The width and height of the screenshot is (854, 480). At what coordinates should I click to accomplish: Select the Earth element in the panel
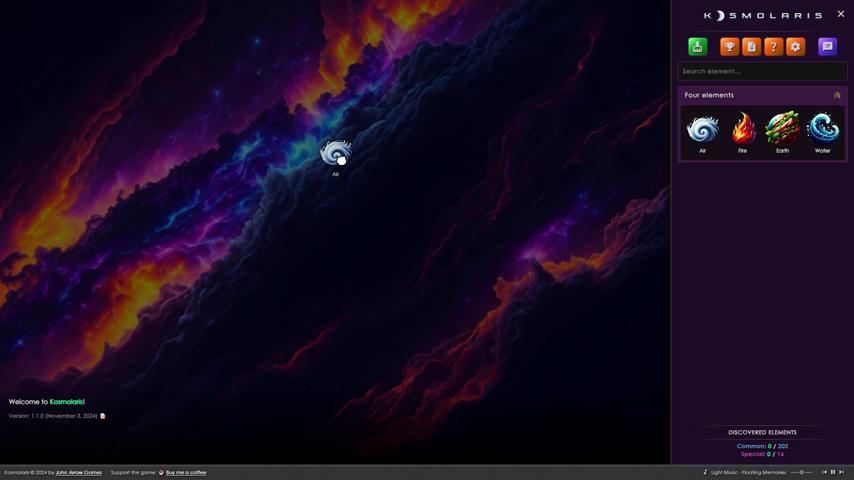pos(782,130)
